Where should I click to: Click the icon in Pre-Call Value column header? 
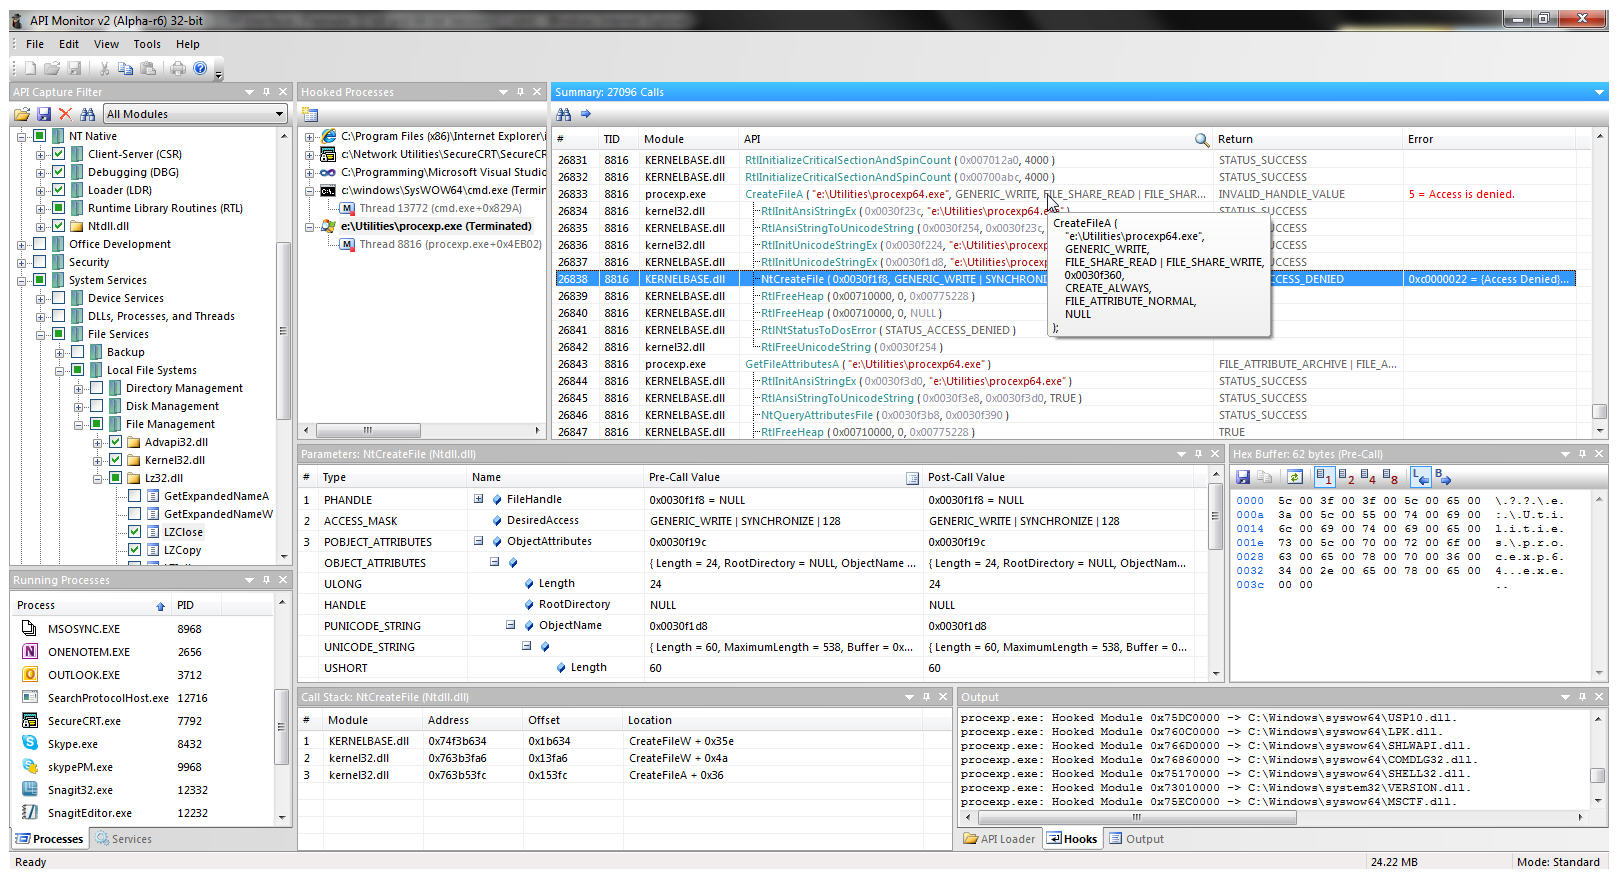[912, 478]
